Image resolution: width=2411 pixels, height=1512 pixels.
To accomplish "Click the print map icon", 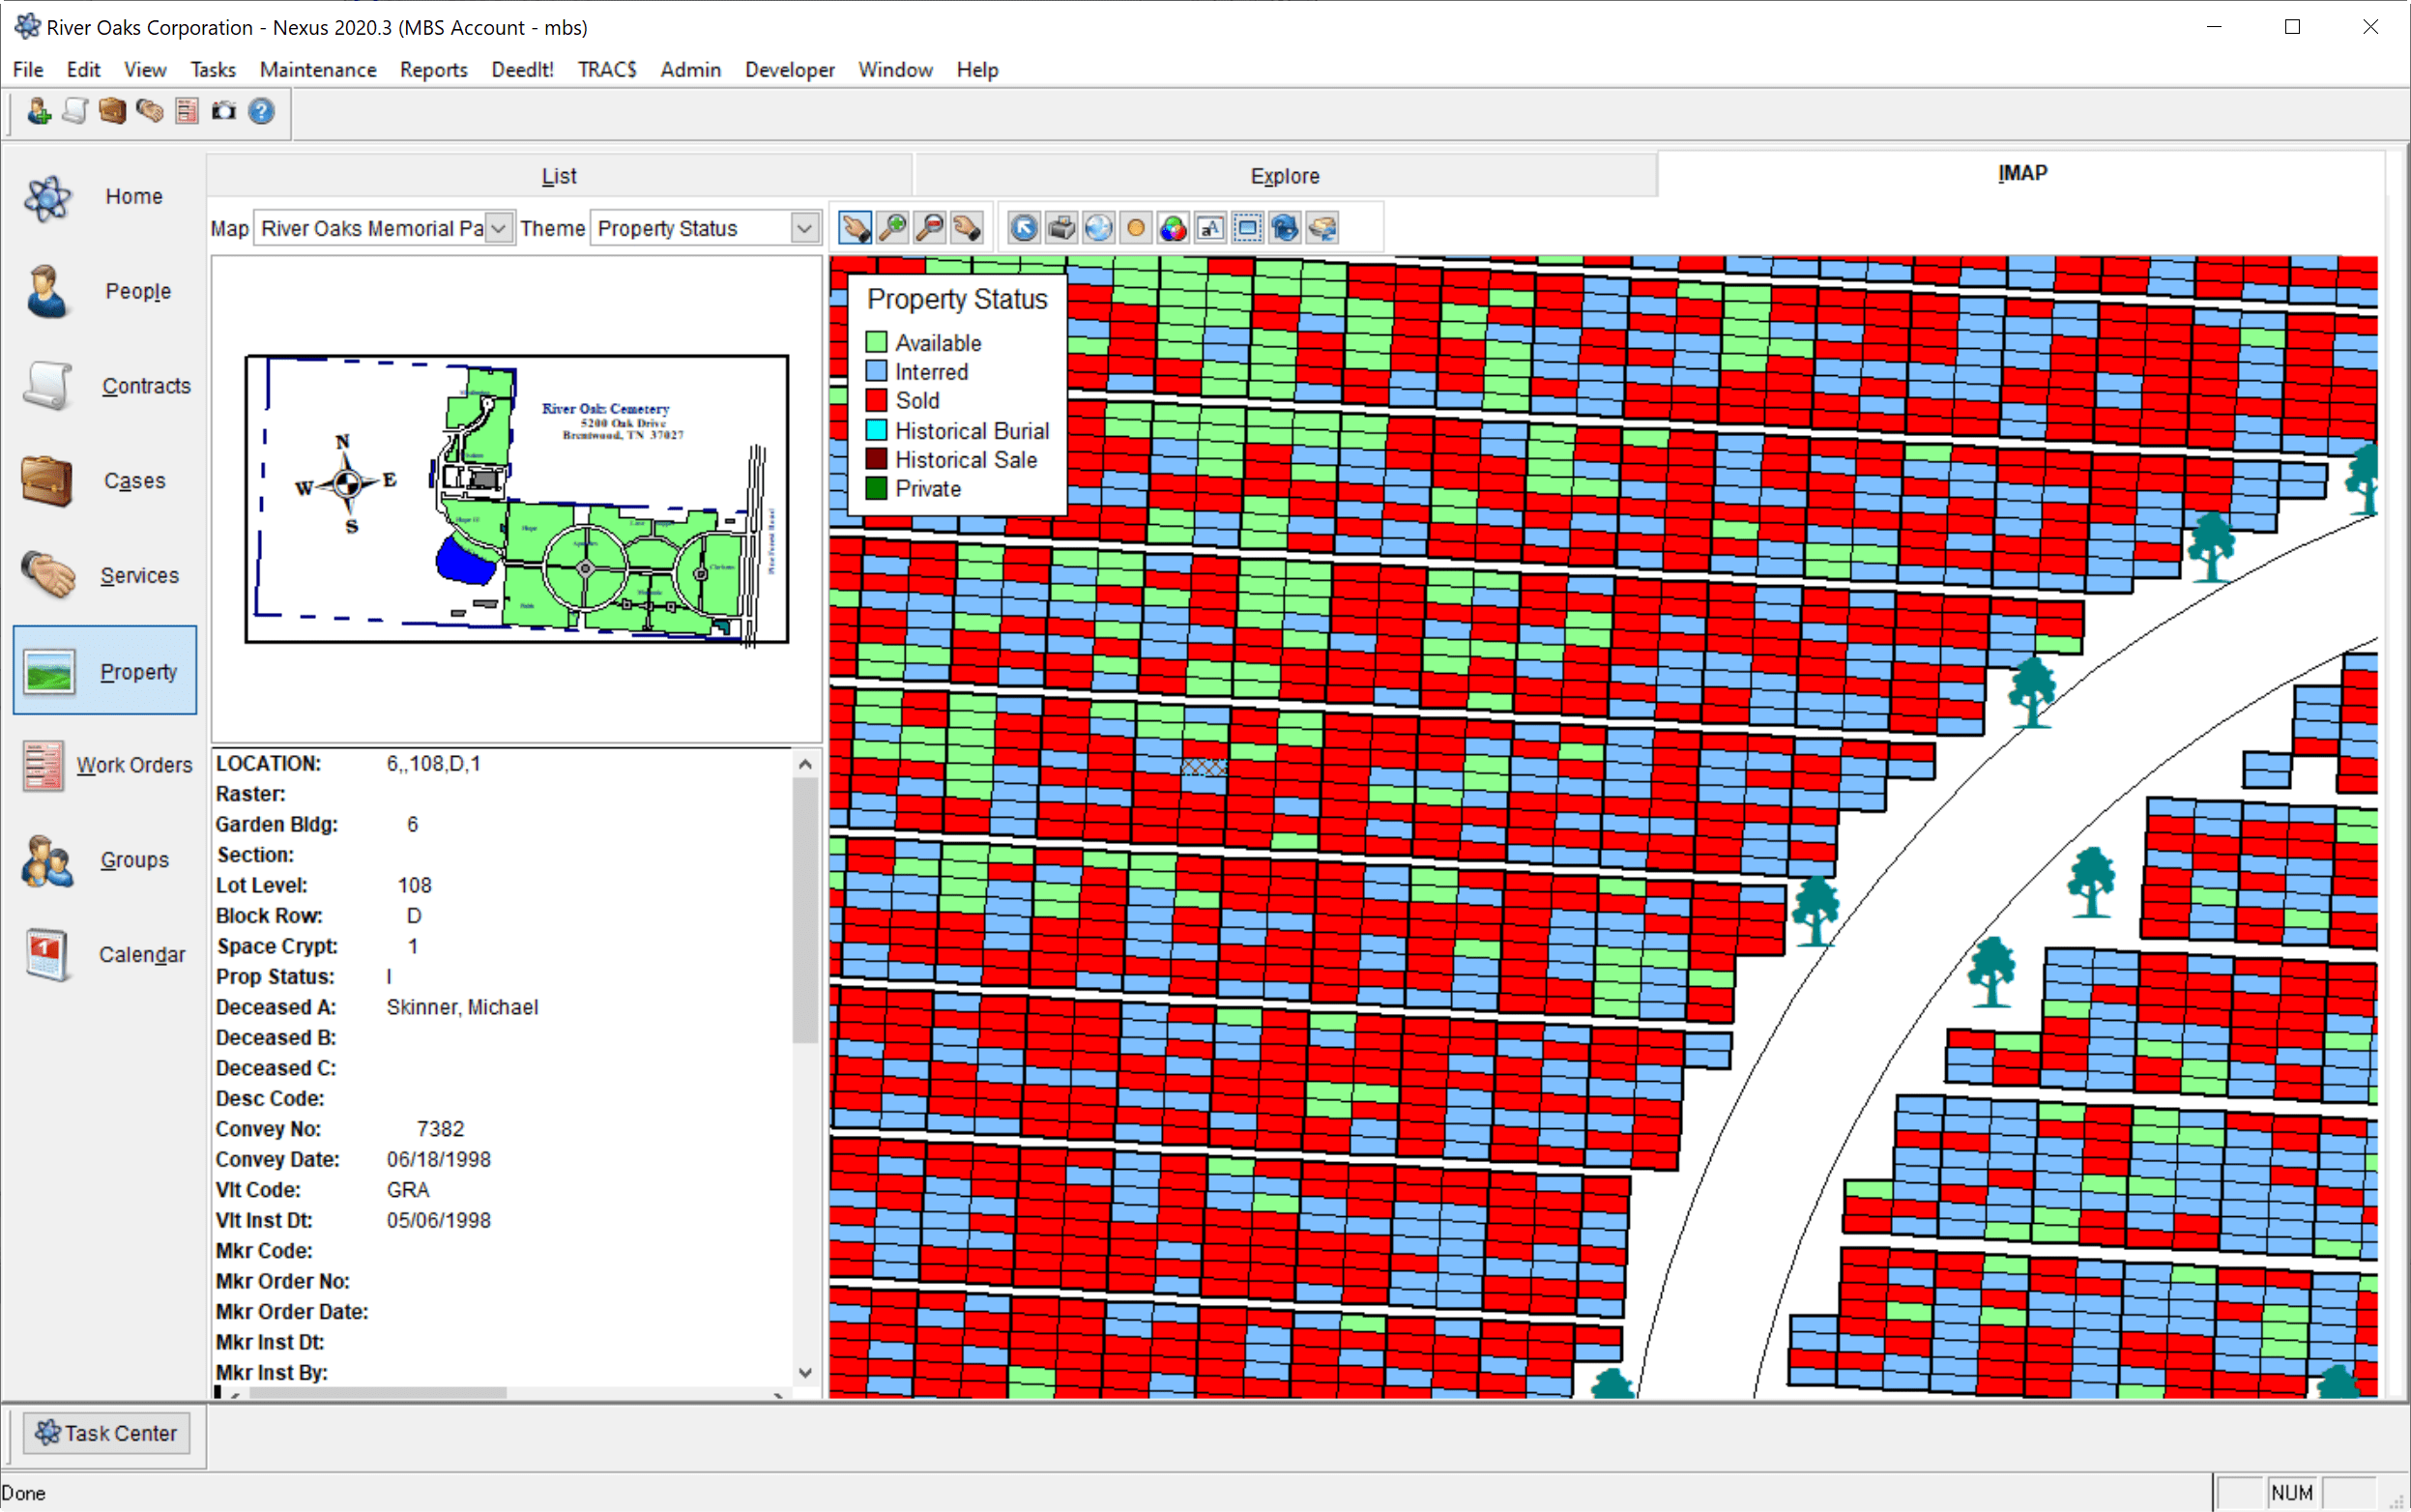I will pyautogui.click(x=1061, y=228).
